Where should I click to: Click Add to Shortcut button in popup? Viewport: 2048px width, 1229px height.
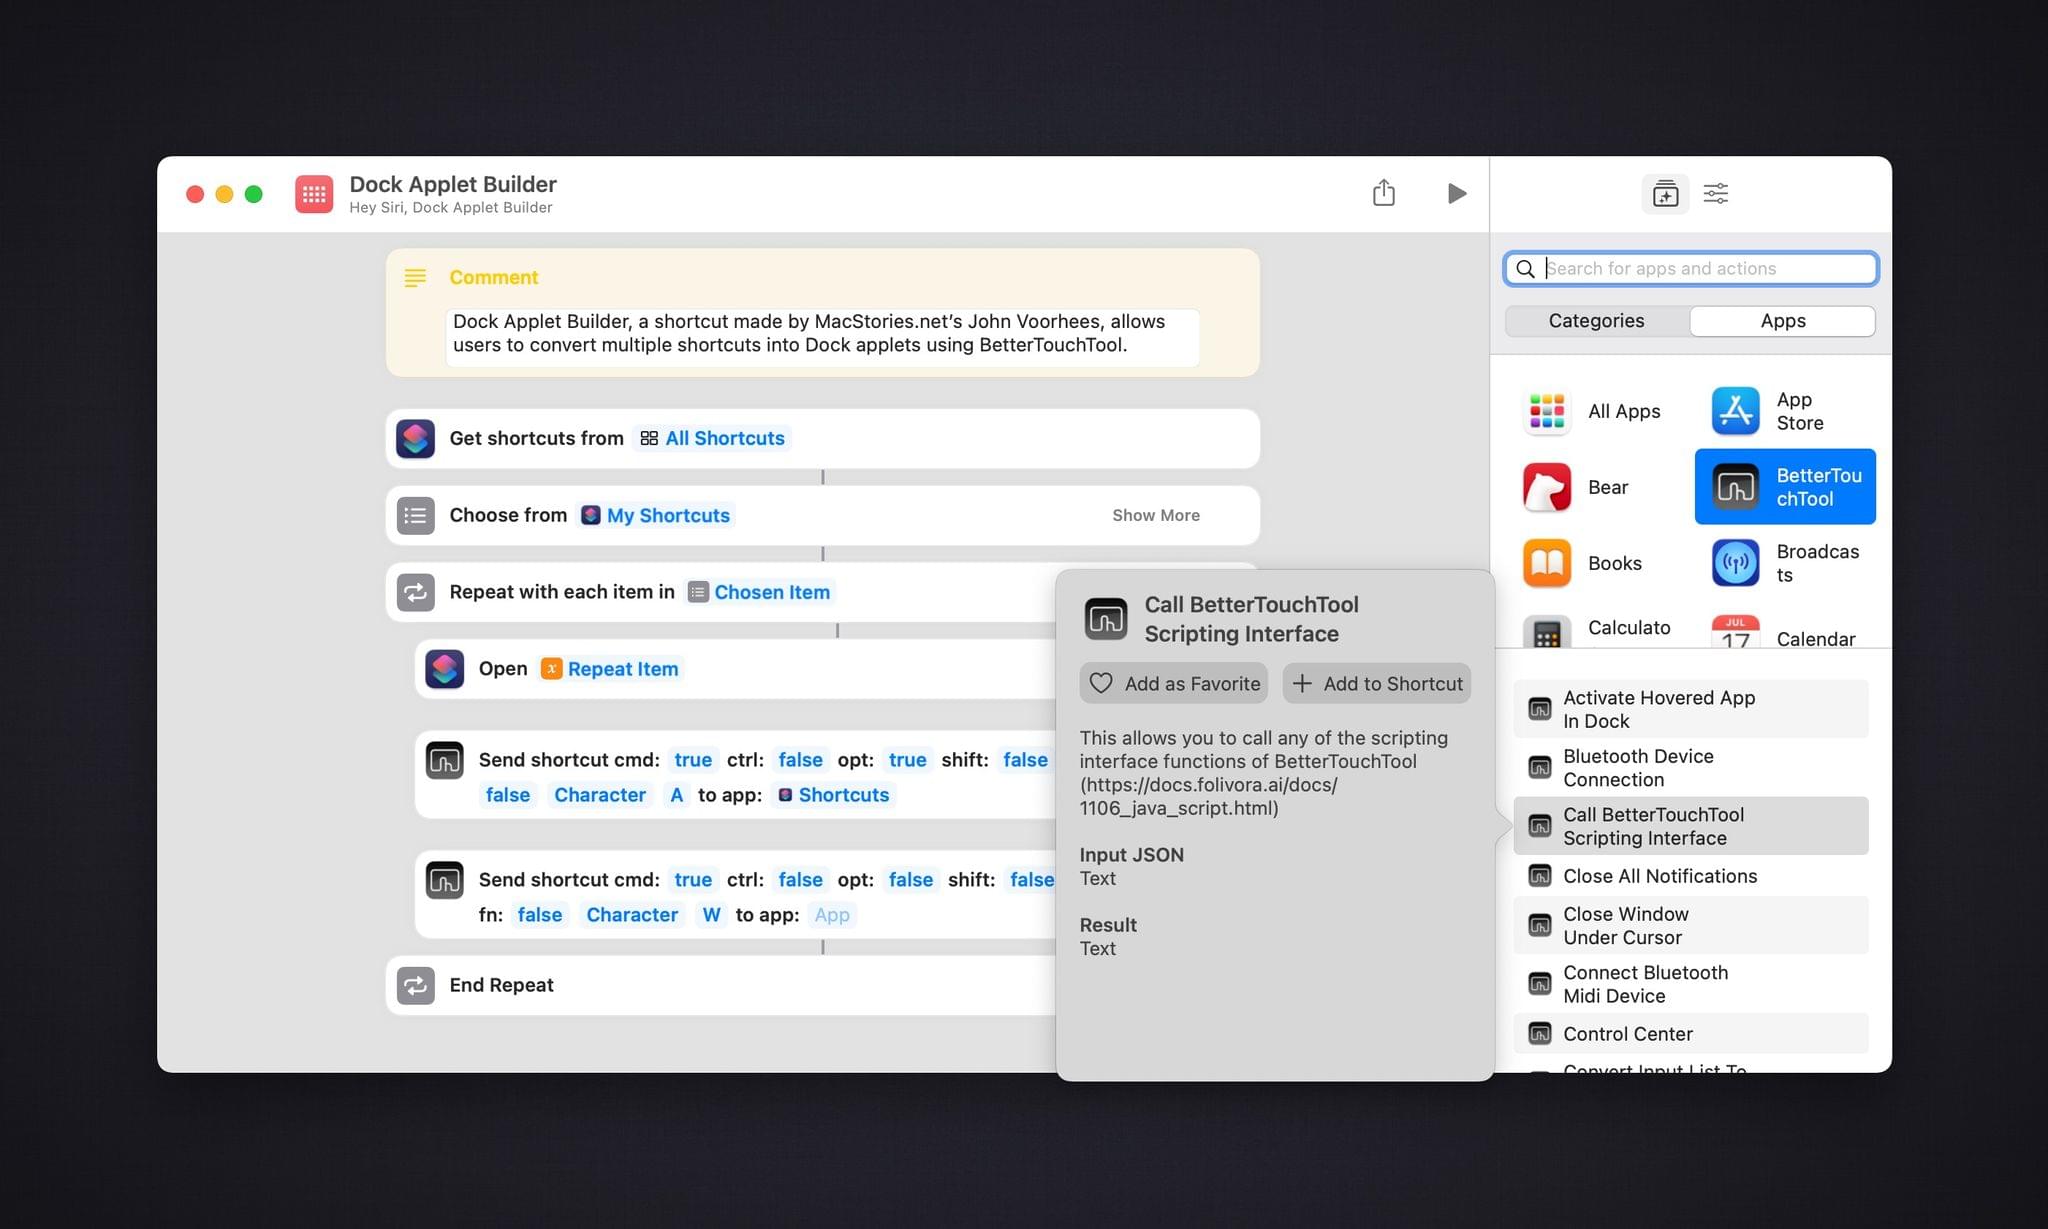[x=1378, y=683]
